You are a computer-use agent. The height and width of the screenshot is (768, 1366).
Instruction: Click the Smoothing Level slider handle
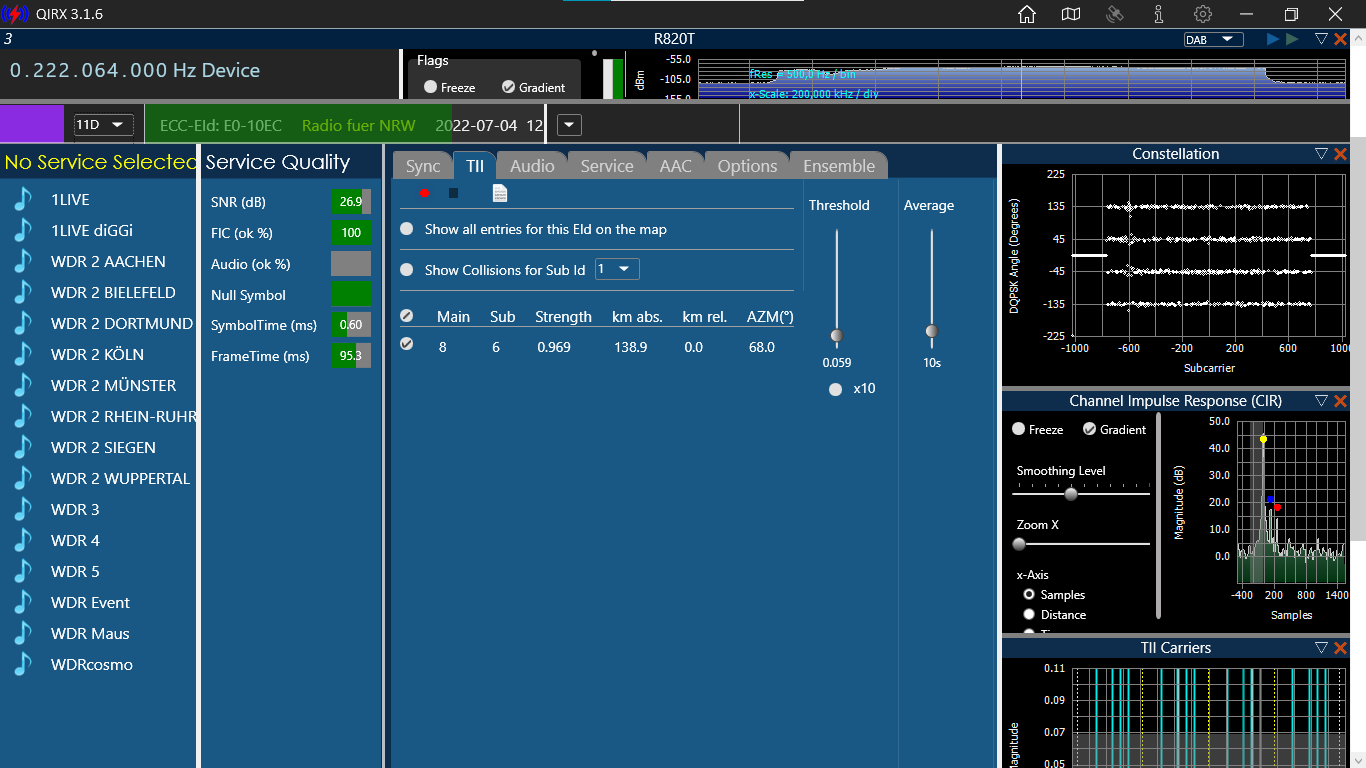1071,494
